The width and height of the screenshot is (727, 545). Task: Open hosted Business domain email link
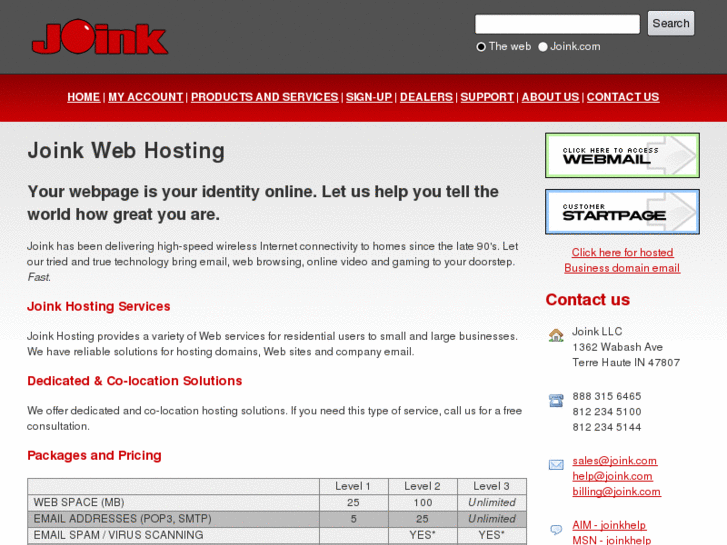(x=622, y=260)
